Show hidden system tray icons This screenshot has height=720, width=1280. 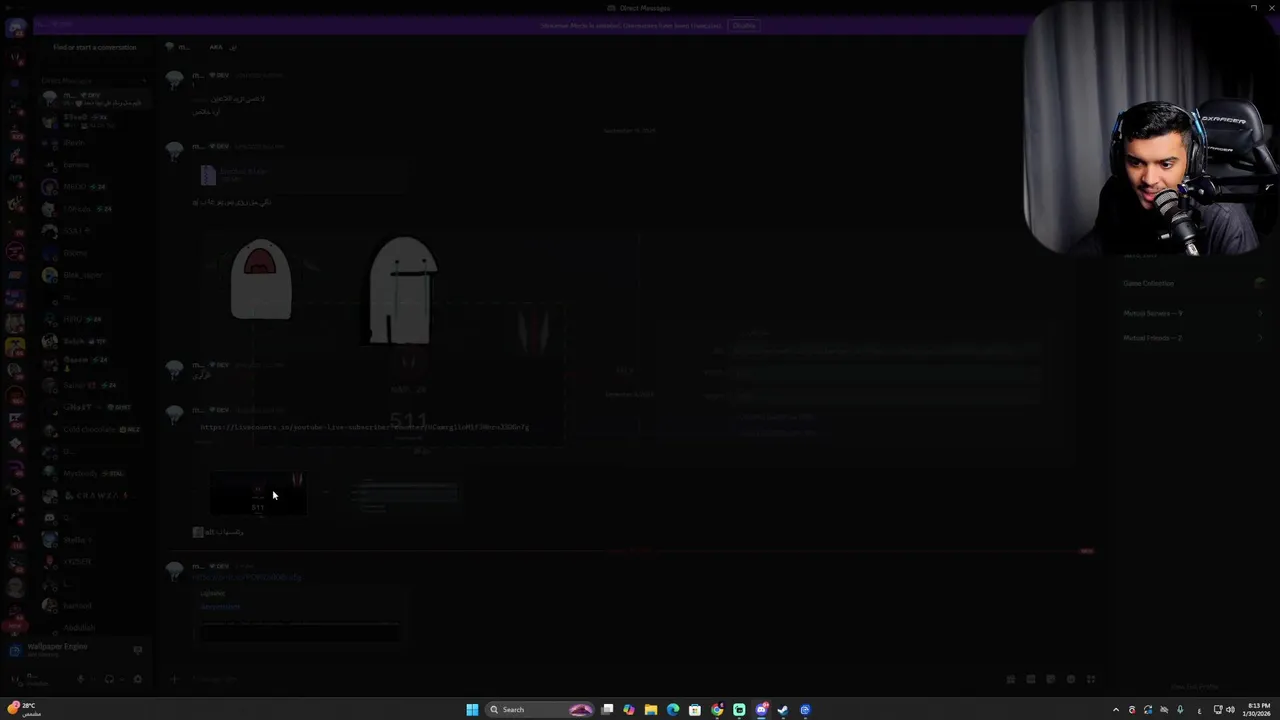tap(1116, 709)
